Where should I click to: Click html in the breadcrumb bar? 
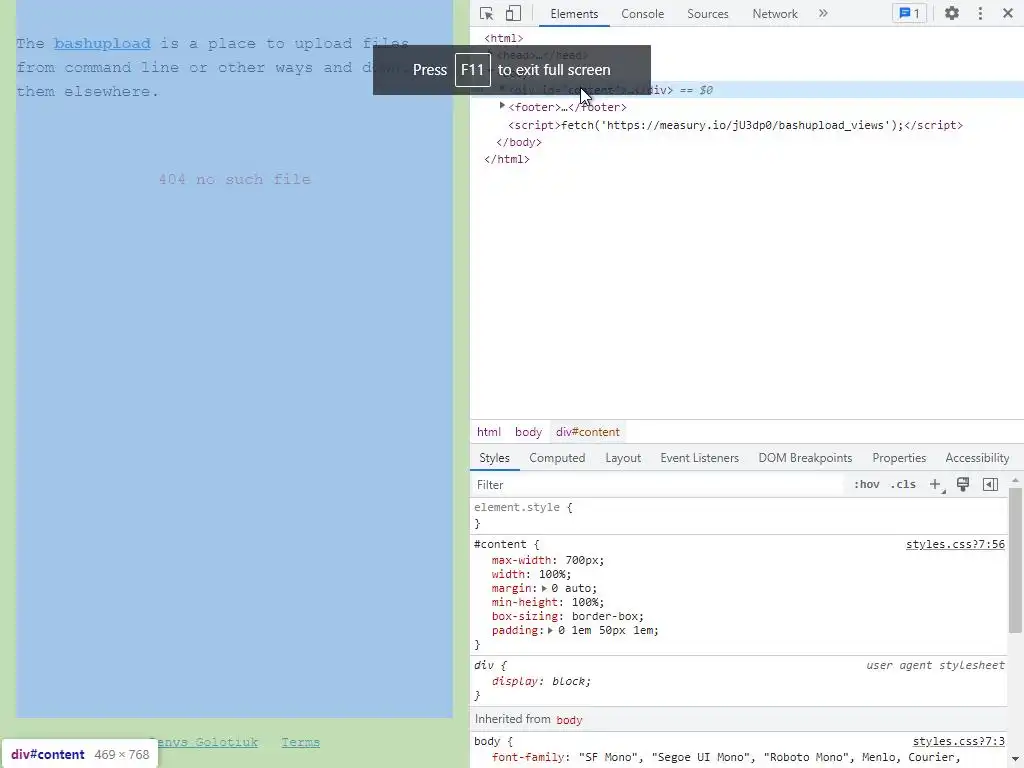488,432
